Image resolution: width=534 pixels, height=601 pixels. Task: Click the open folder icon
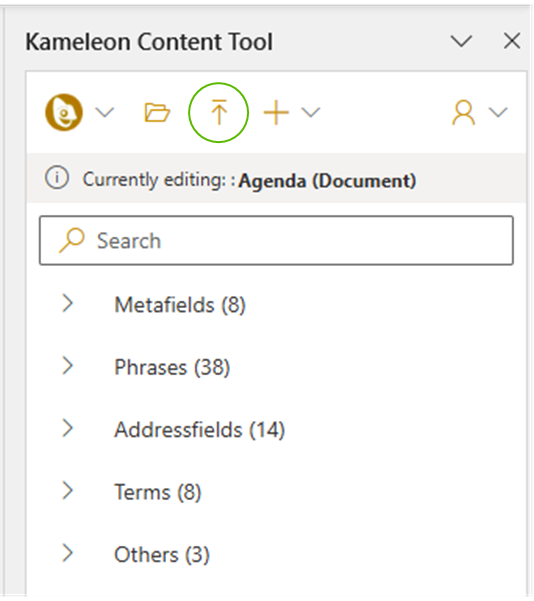(157, 113)
